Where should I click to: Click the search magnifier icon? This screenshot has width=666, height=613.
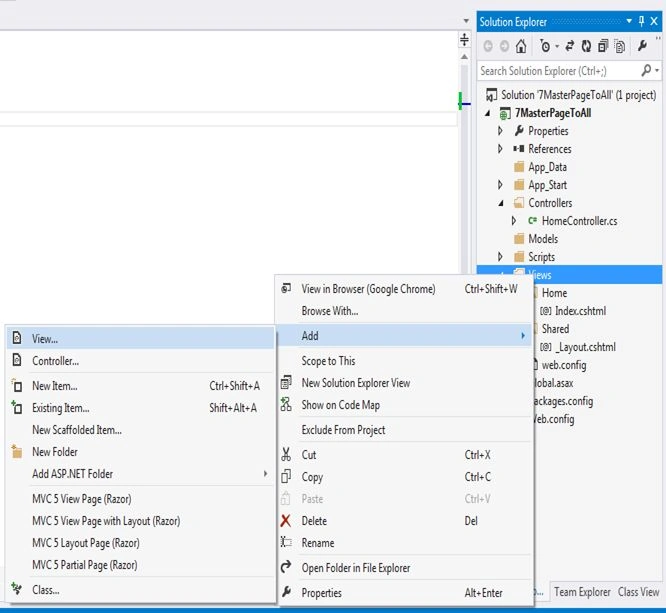point(646,70)
